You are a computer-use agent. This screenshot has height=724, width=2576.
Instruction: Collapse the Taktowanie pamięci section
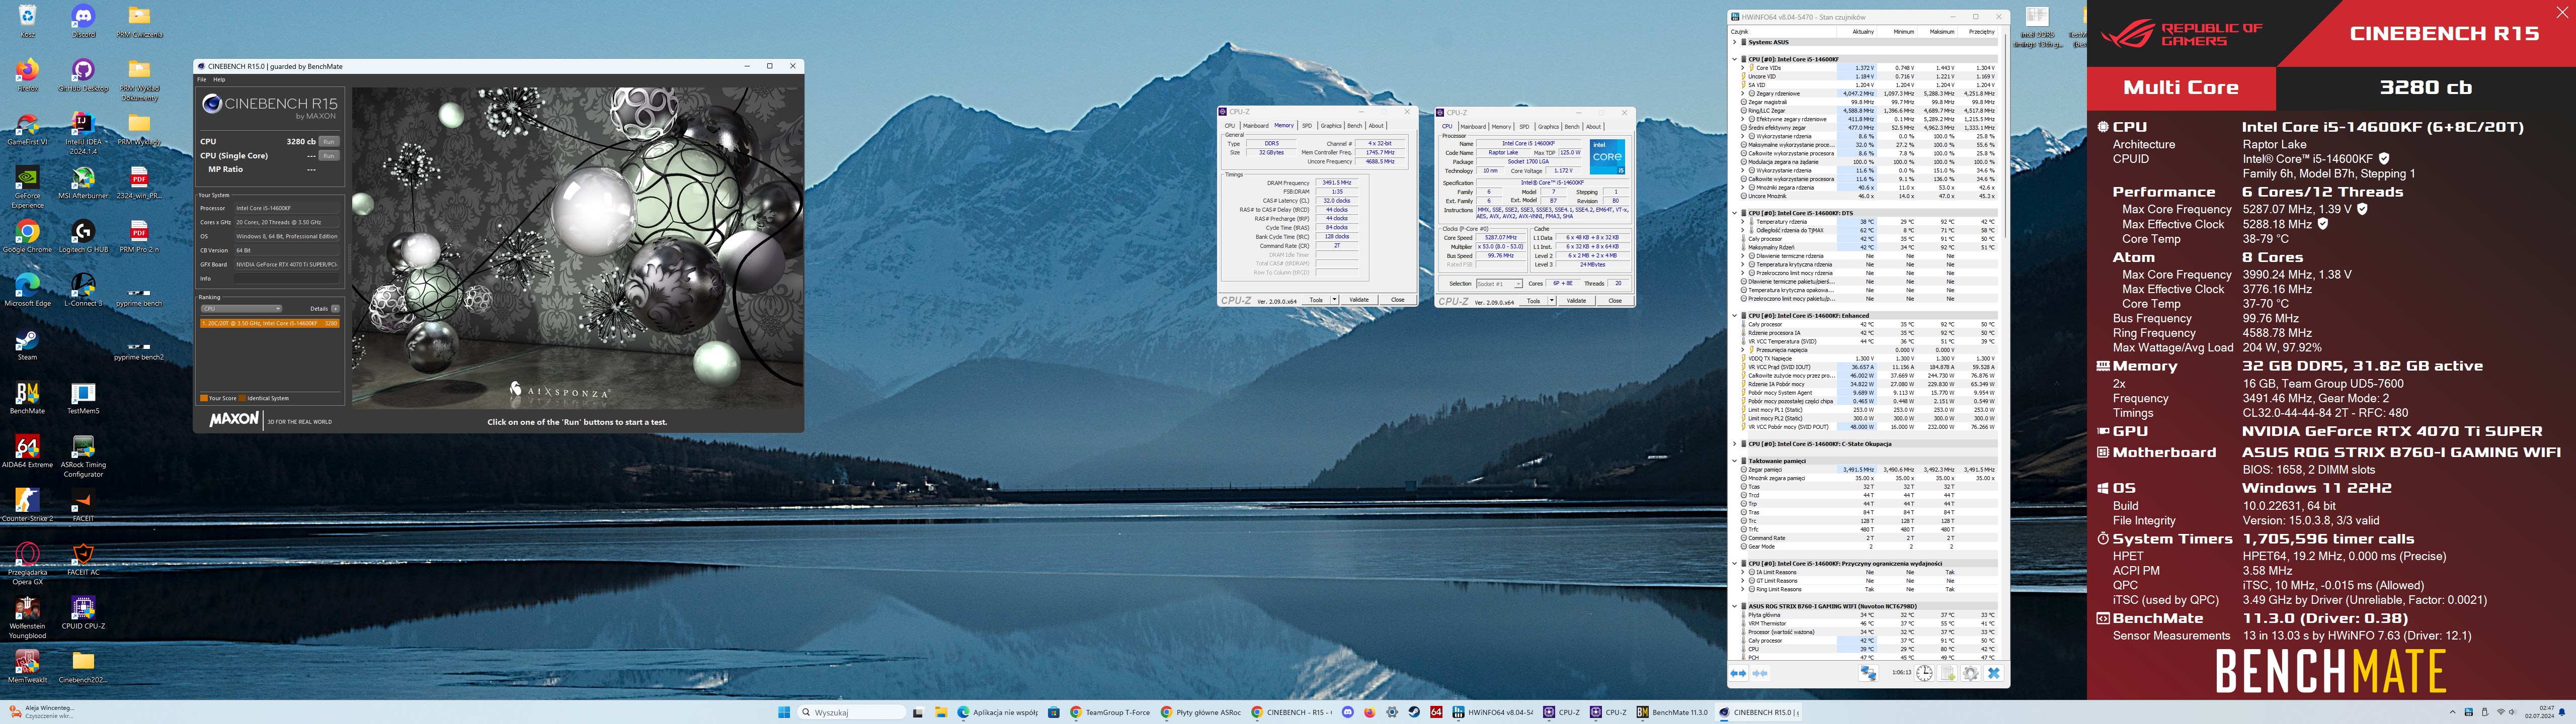1735,461
